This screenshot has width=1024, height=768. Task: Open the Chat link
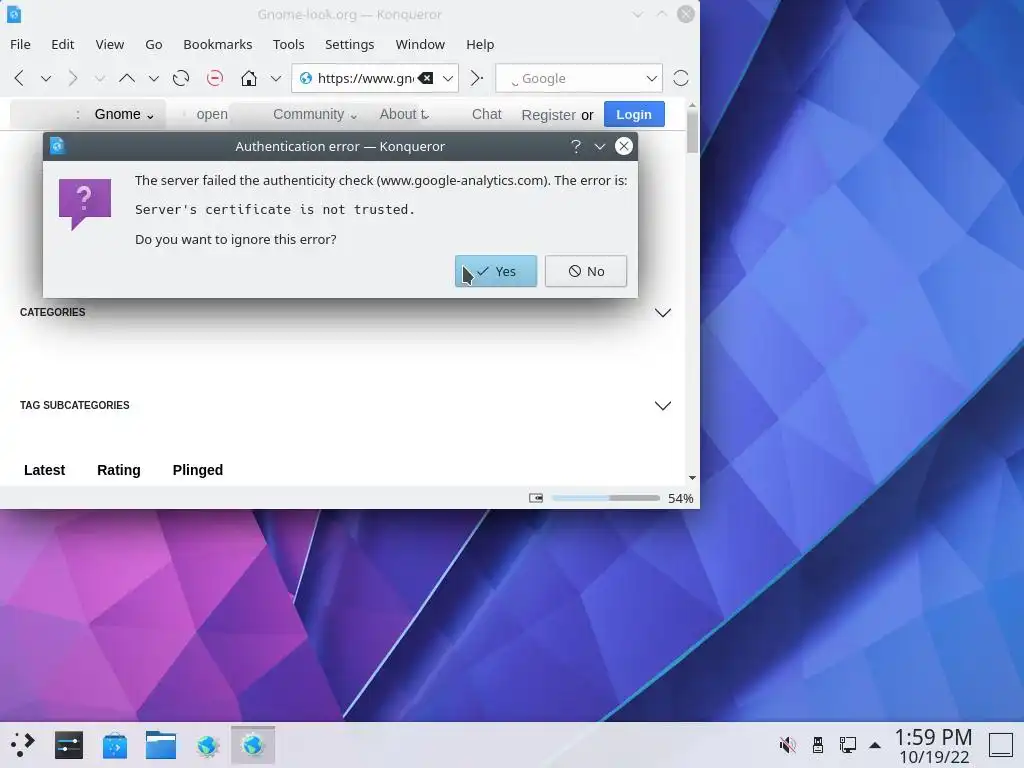487,114
